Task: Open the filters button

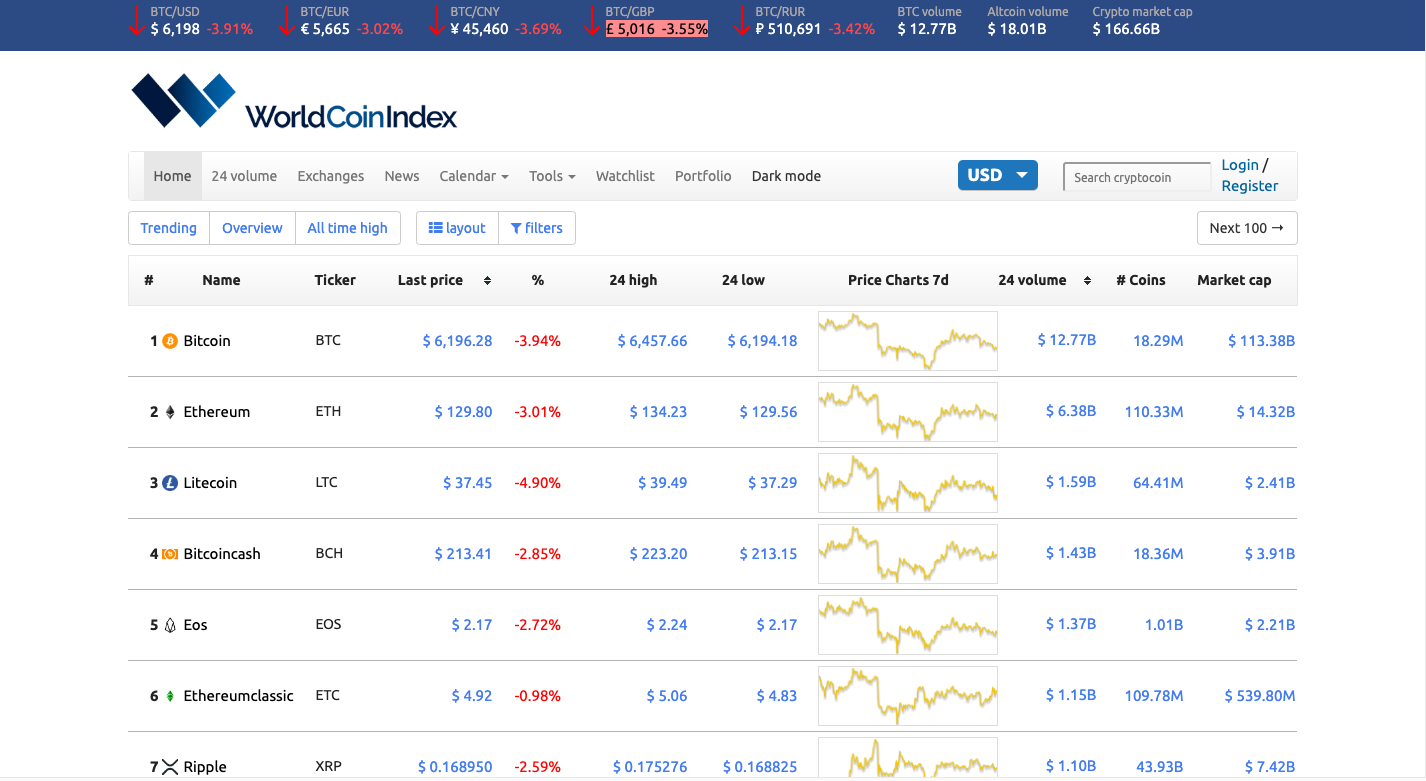Action: pos(536,228)
